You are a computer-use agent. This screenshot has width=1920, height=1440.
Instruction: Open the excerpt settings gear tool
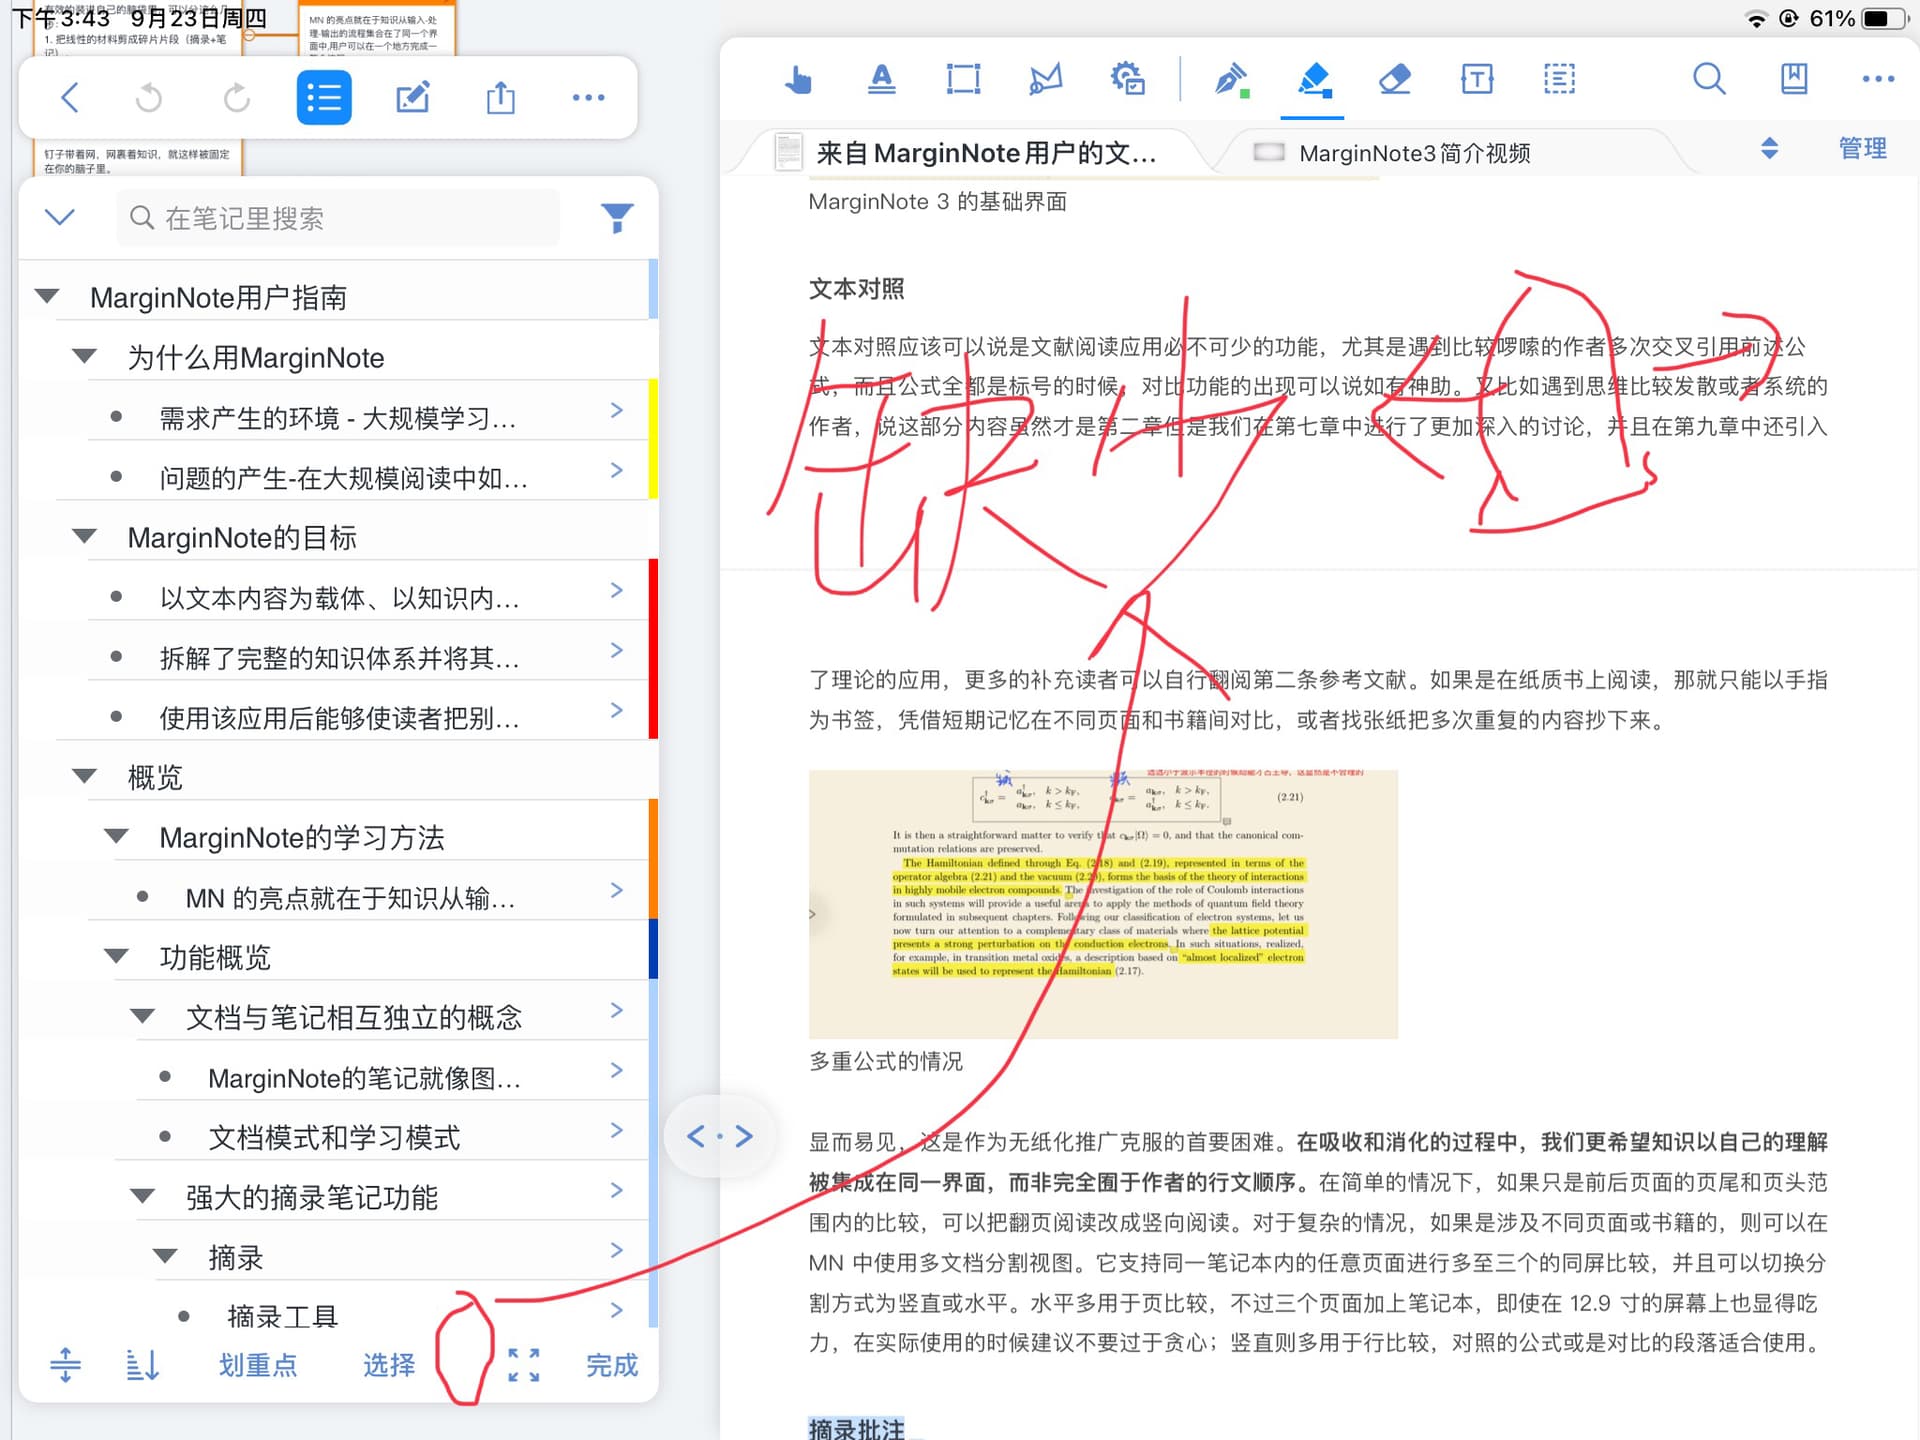[1128, 78]
